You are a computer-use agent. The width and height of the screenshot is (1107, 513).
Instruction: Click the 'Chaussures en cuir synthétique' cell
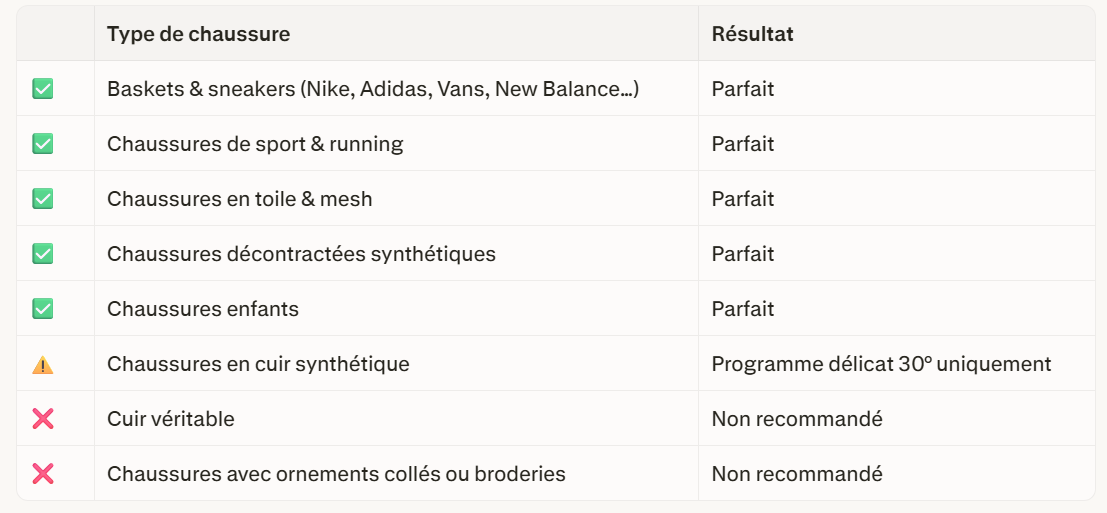click(258, 364)
